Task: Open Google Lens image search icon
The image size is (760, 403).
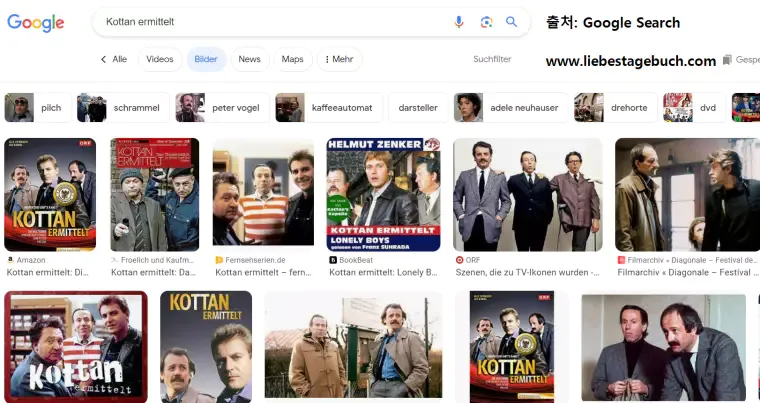Action: (x=486, y=22)
